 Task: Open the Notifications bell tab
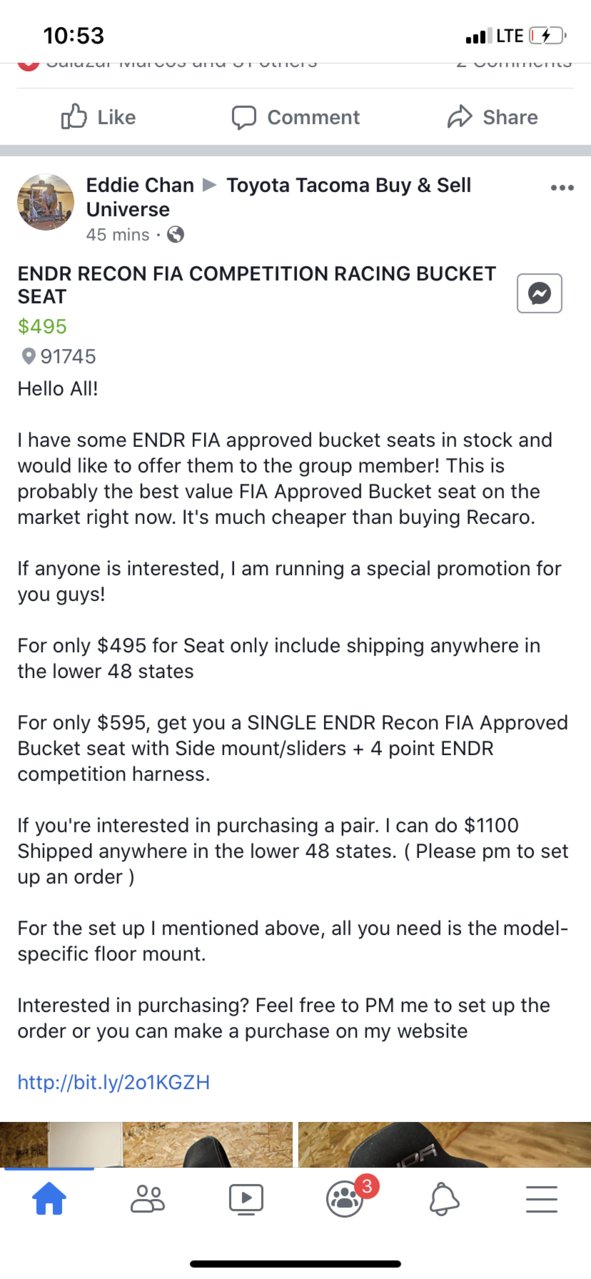point(444,1198)
